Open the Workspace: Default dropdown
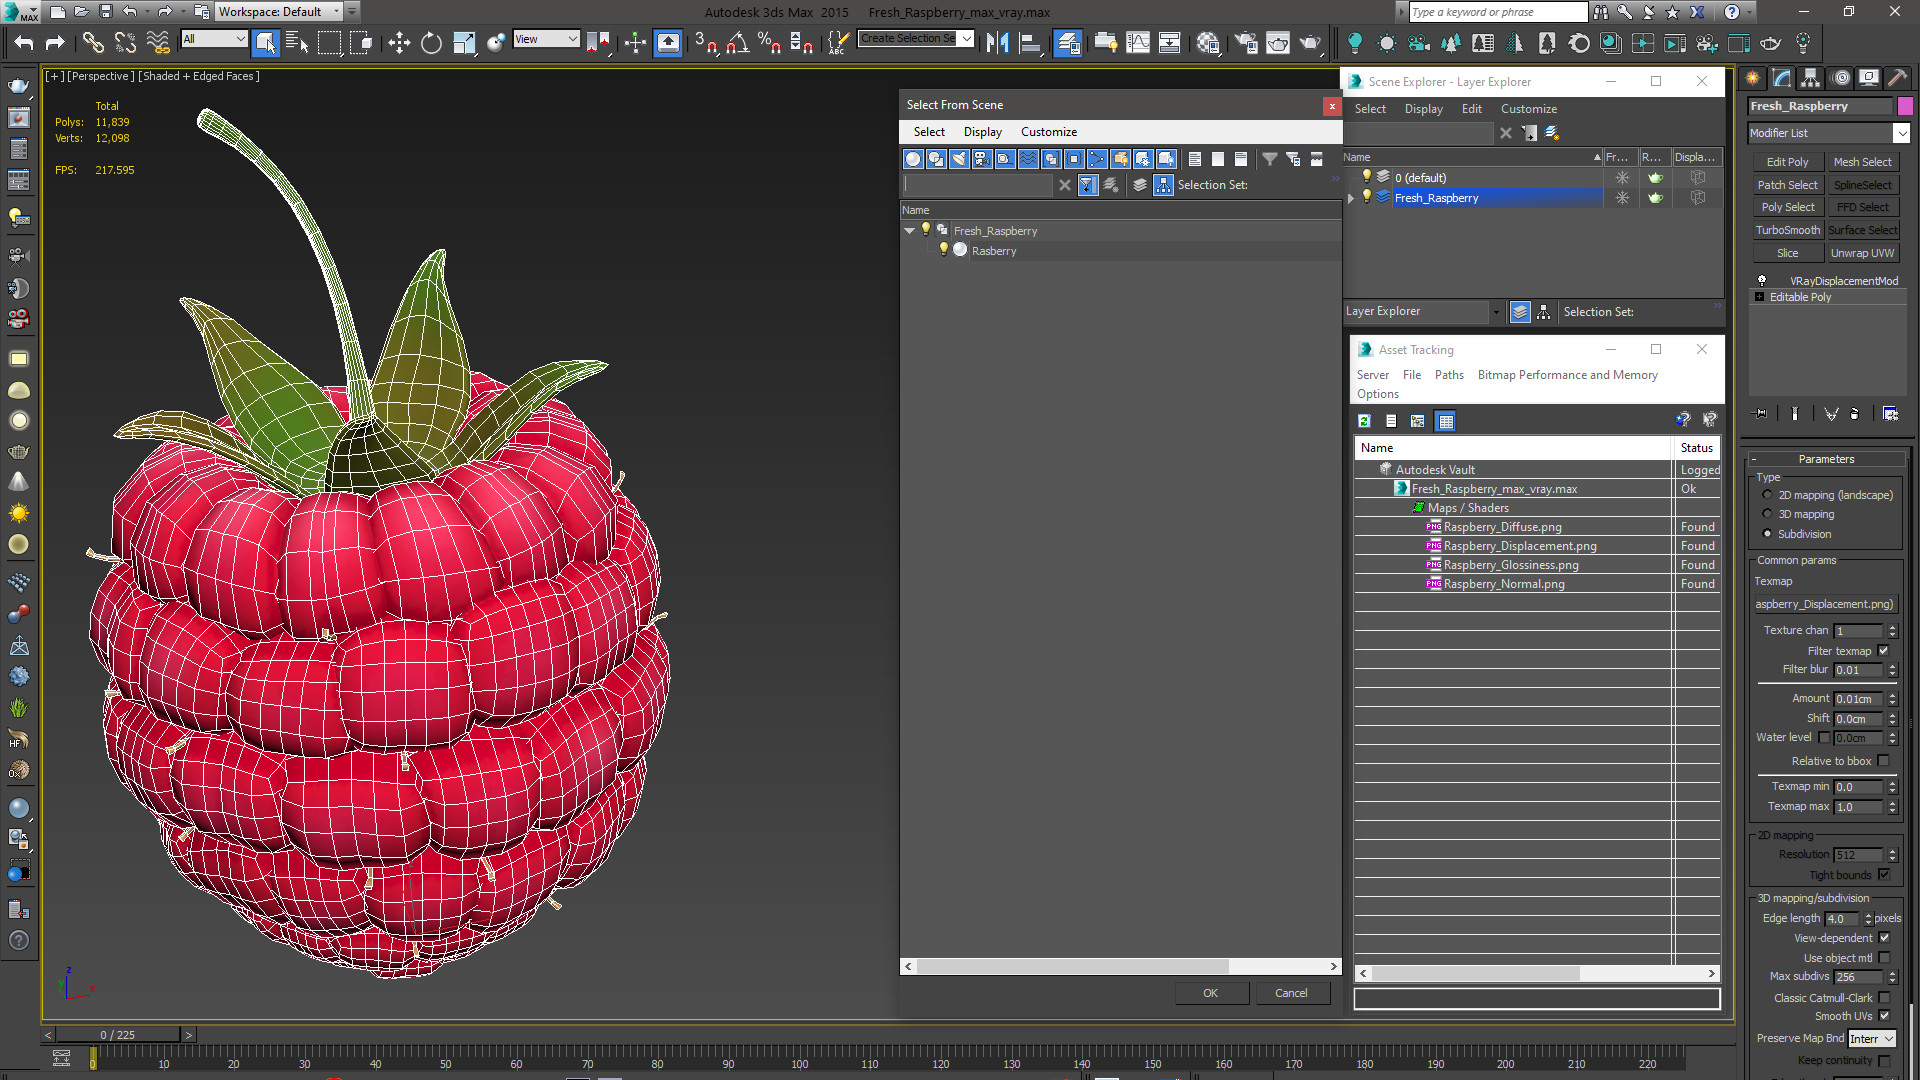Image resolution: width=1920 pixels, height=1080 pixels. [x=279, y=12]
